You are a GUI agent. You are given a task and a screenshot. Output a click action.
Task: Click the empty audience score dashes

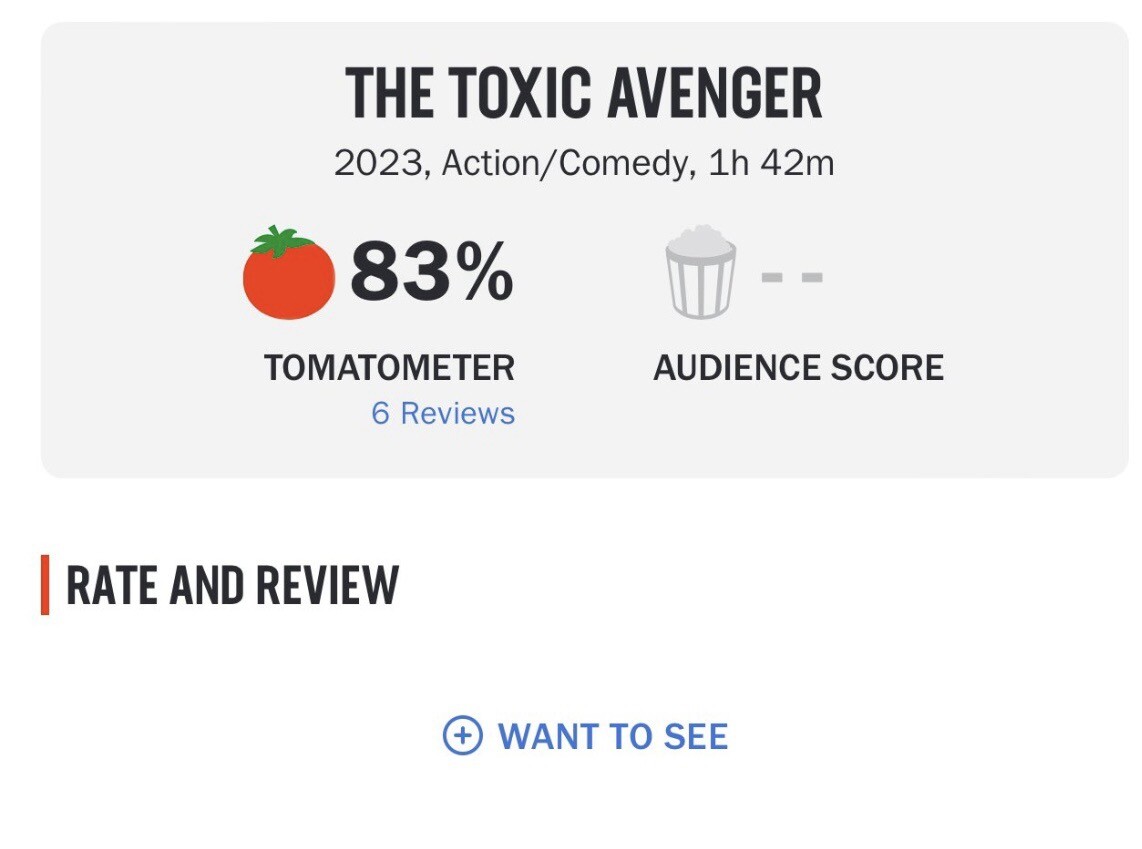[x=792, y=277]
